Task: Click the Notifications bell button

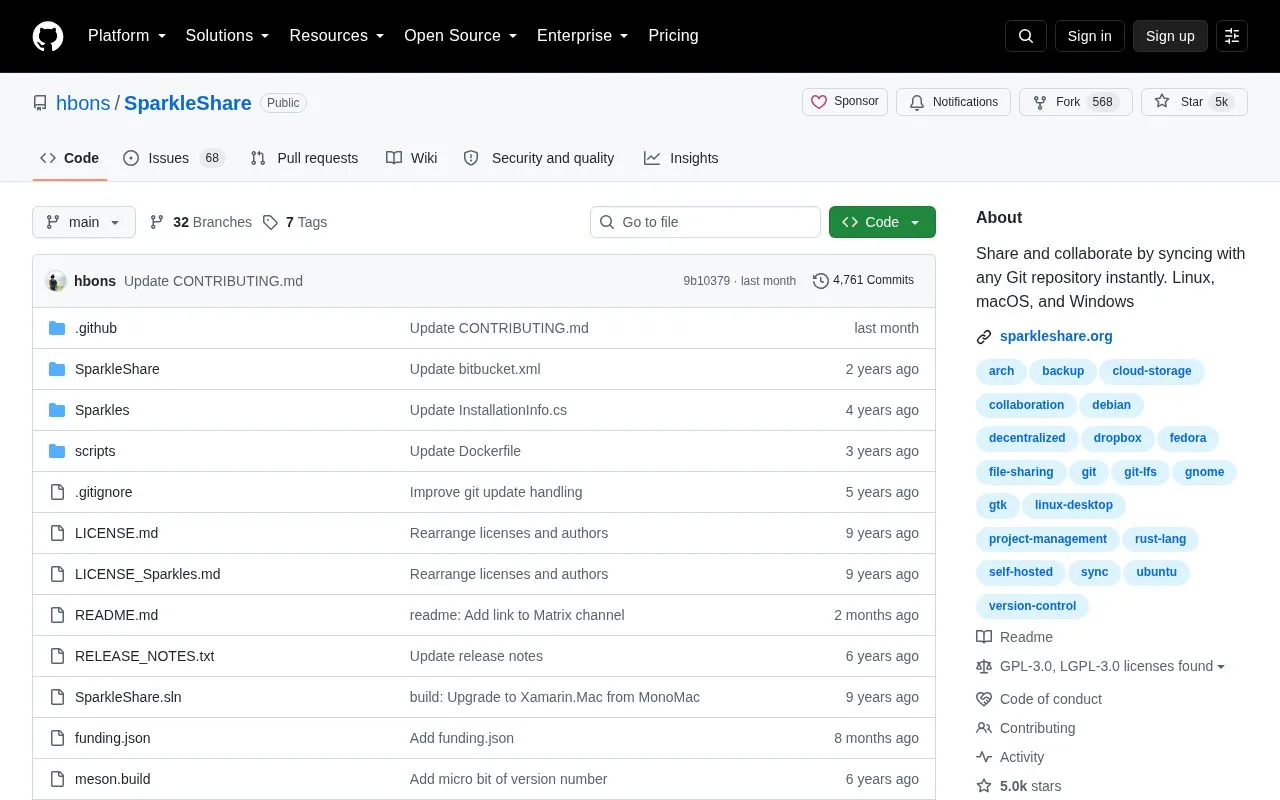Action: point(954,102)
